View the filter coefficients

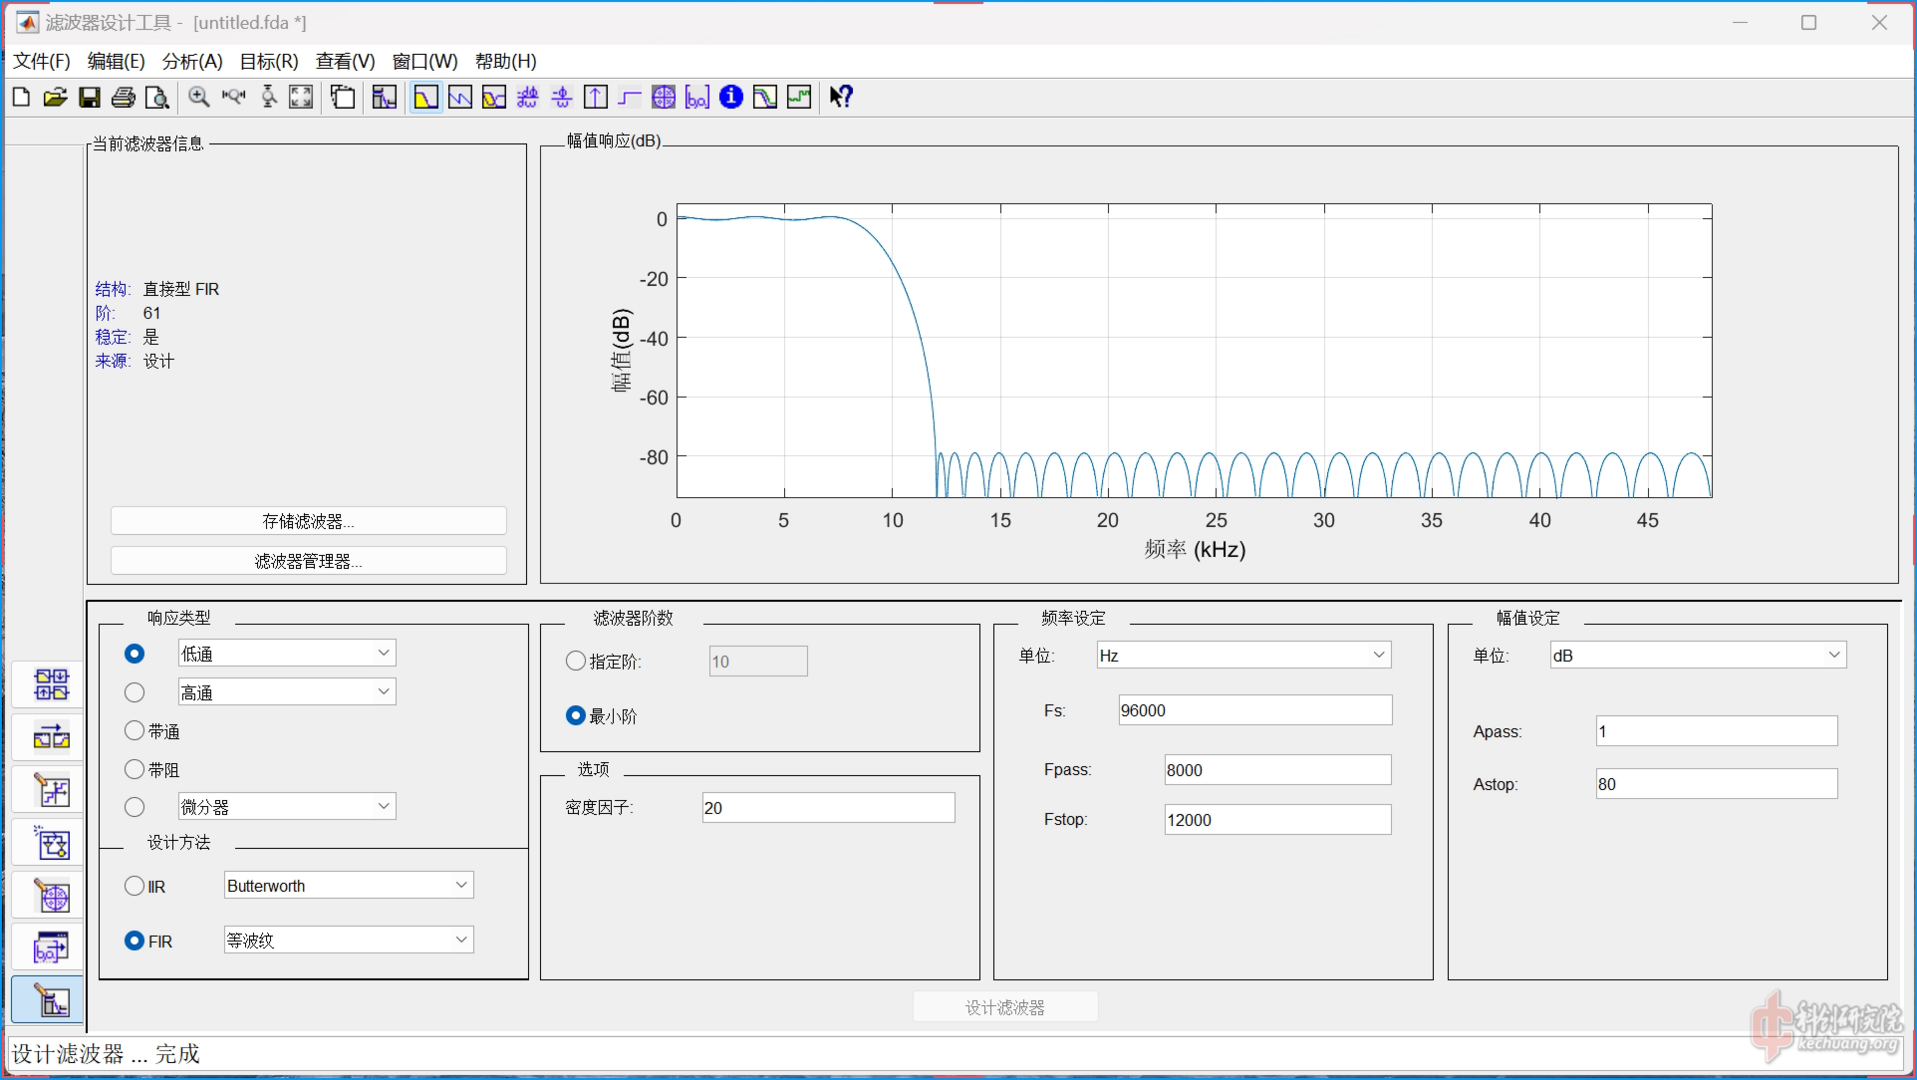coord(697,97)
